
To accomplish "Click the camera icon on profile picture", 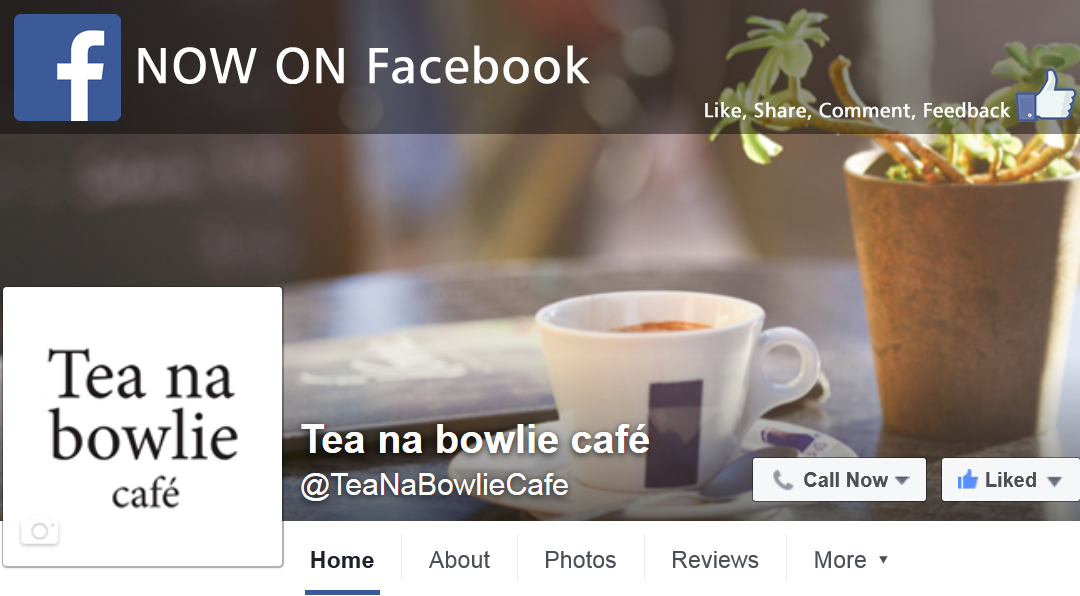I will [x=39, y=531].
